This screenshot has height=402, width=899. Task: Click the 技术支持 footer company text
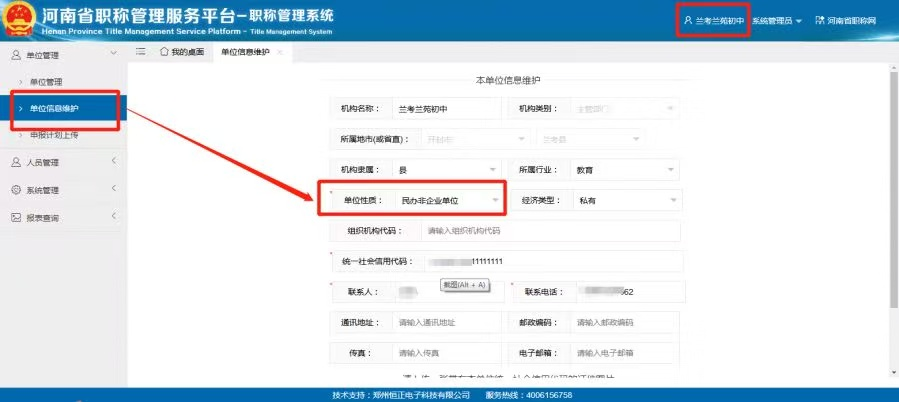point(401,395)
